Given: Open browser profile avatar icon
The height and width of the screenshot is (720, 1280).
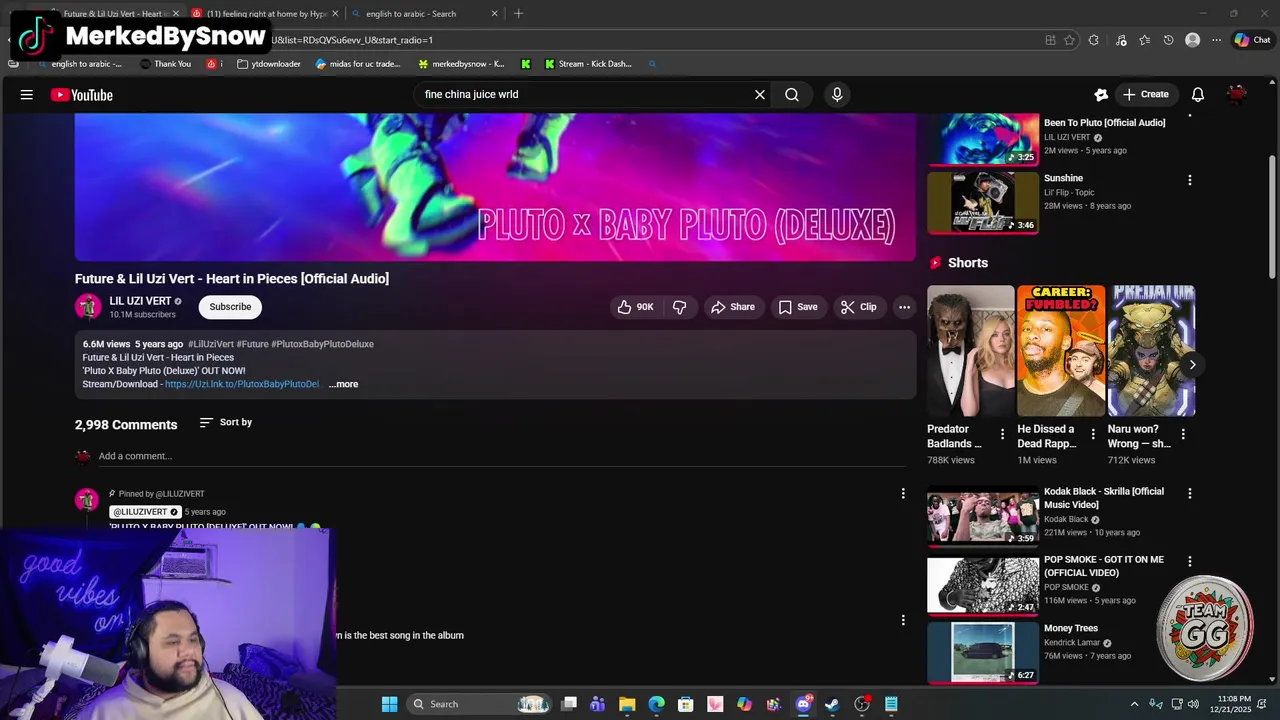Looking at the screenshot, I should 1192,40.
